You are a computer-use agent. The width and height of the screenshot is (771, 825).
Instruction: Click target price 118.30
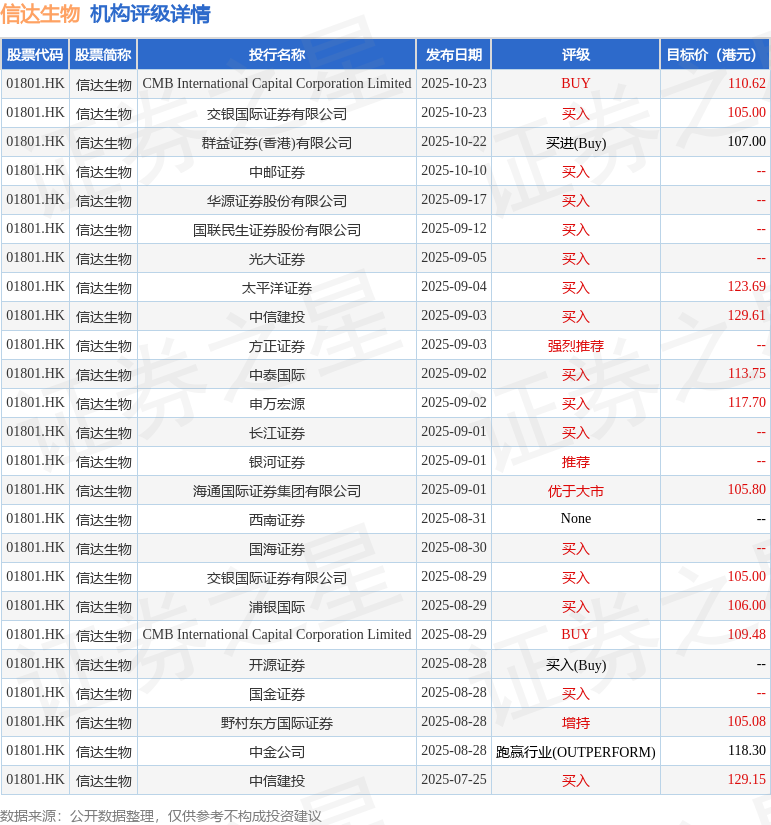click(x=746, y=750)
